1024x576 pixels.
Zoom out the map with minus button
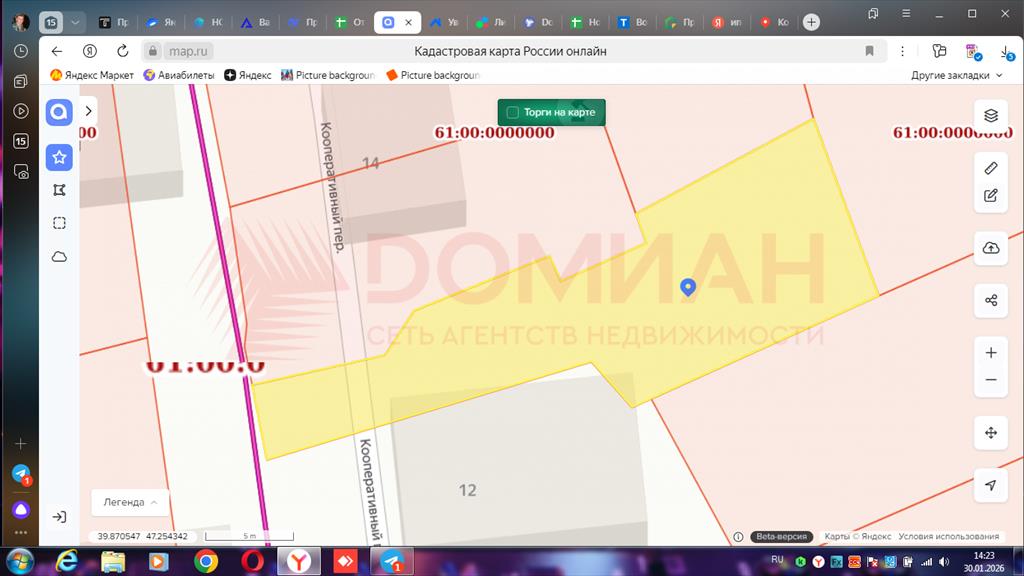point(990,380)
